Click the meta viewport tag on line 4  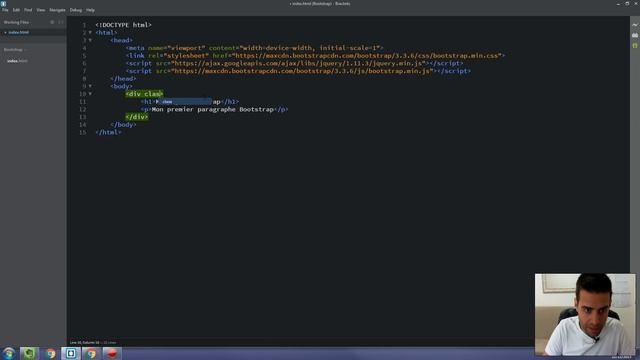point(254,48)
